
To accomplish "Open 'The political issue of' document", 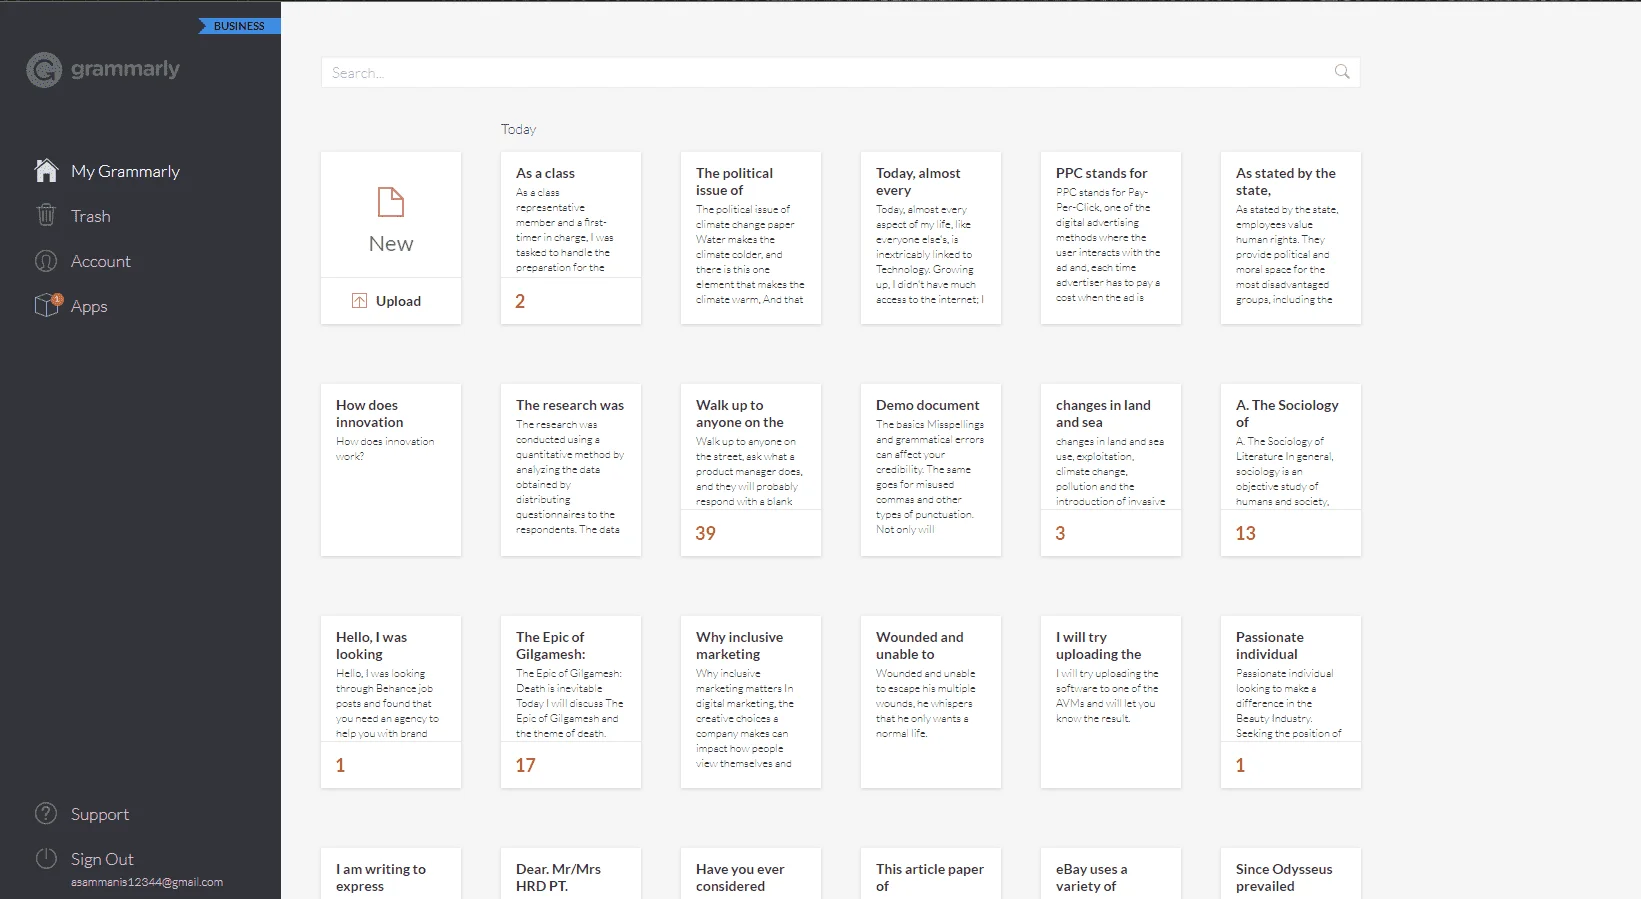I will tap(751, 238).
